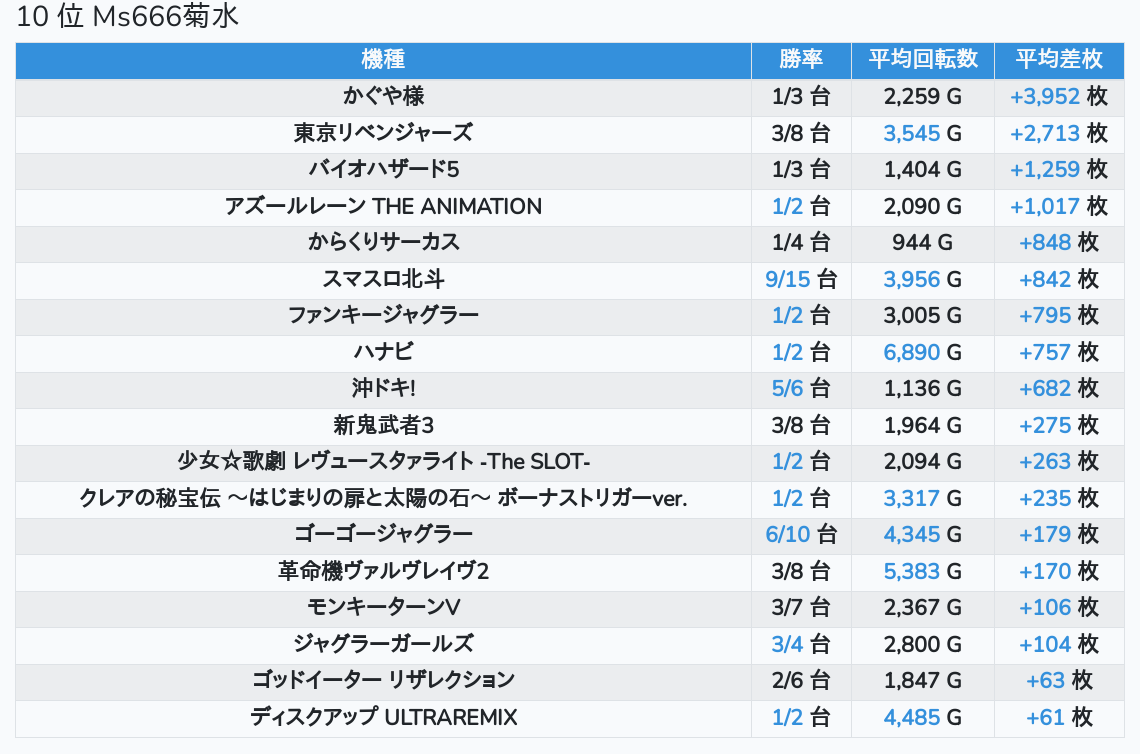Click the 勝率 column header
1140x754 pixels.
801,60
